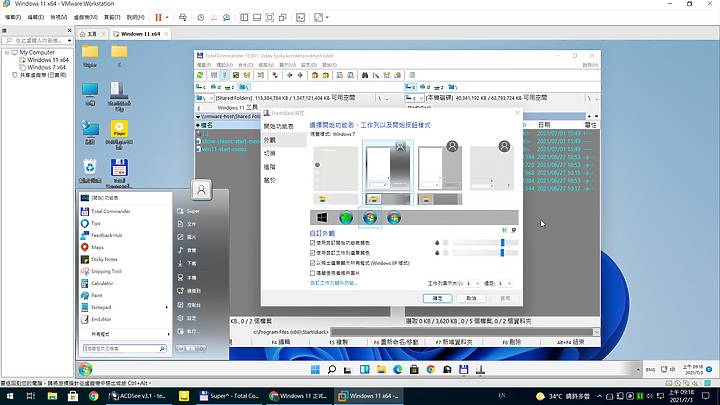Image resolution: width=720 pixels, height=405 pixels.
Task: Select the About tab in StartIsBack sidebar
Action: pyautogui.click(x=270, y=180)
